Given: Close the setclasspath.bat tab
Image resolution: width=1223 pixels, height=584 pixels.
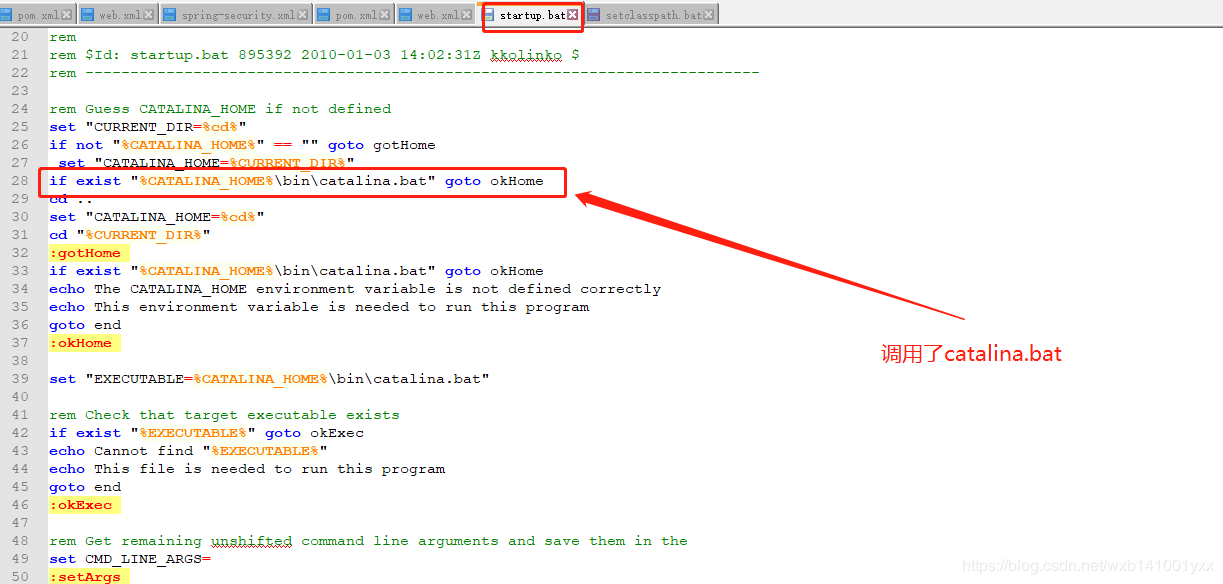Looking at the screenshot, I should 709,15.
